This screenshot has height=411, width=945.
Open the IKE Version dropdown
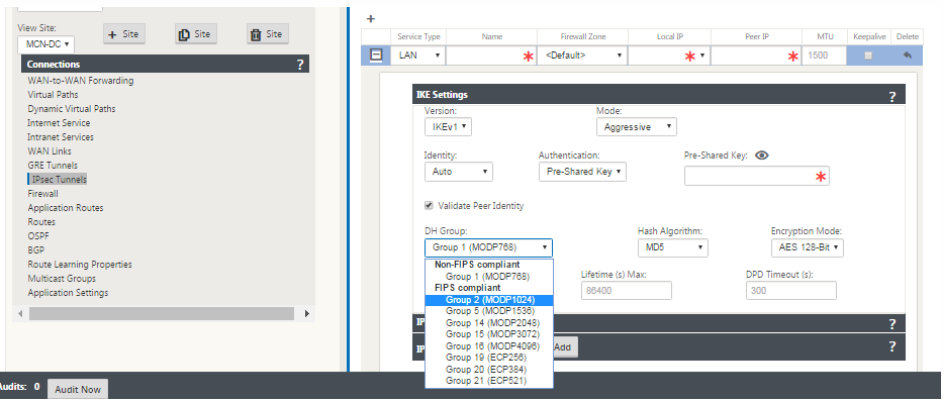[x=448, y=127]
